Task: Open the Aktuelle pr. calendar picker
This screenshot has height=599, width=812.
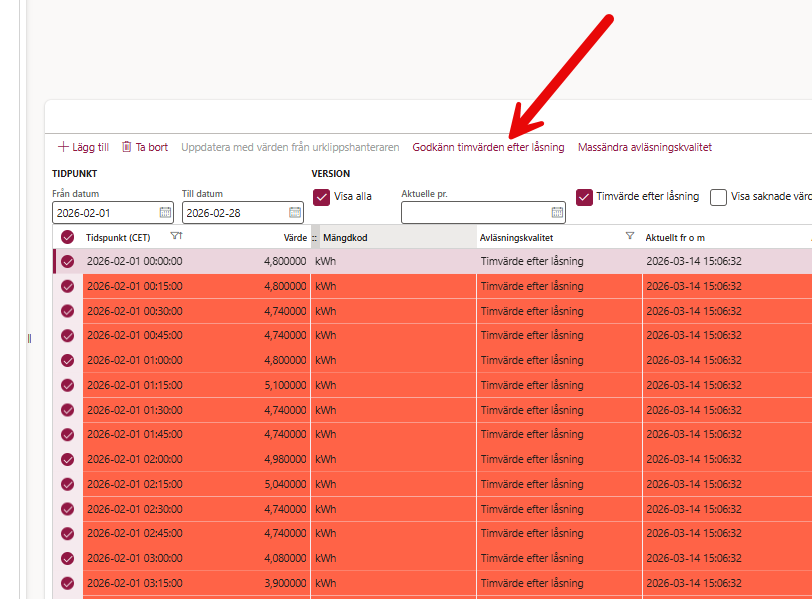Action: click(x=557, y=213)
